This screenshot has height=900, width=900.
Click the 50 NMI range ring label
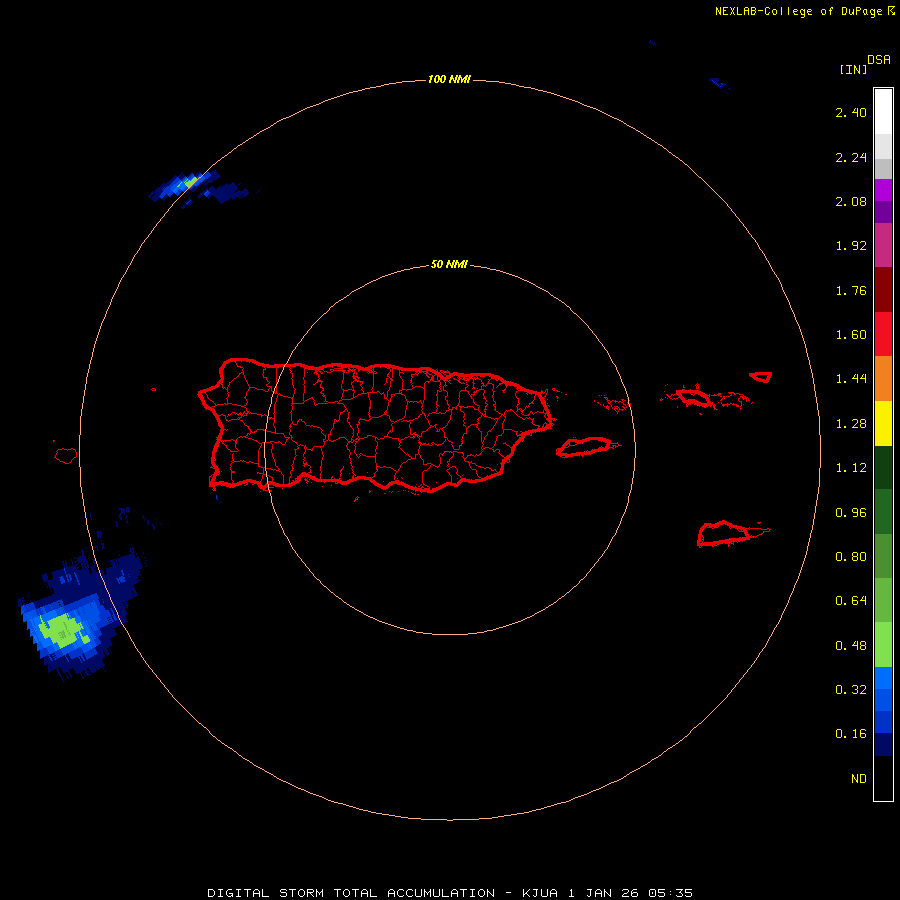[449, 265]
